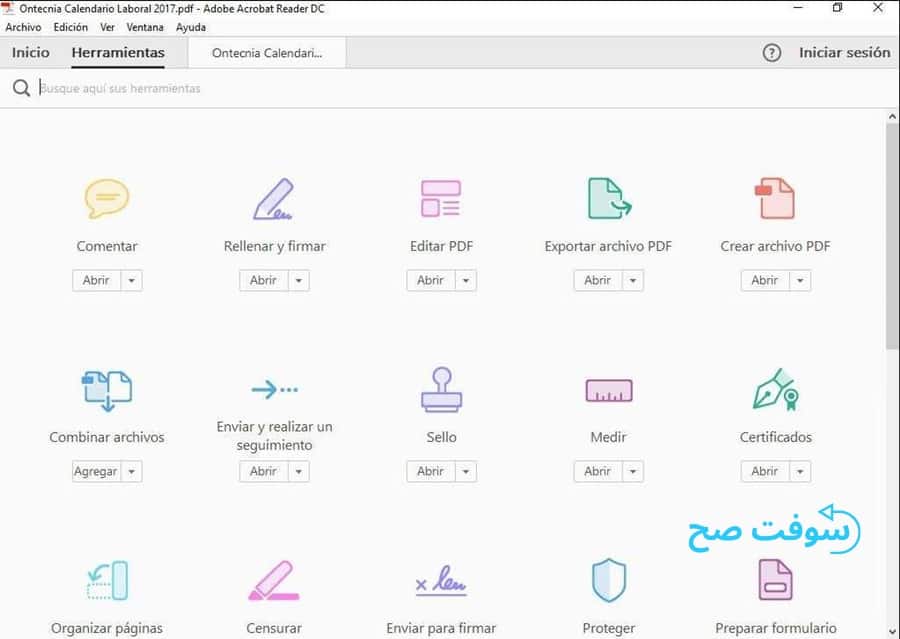Switch to the Inicio tab
900x639 pixels.
tap(30, 52)
